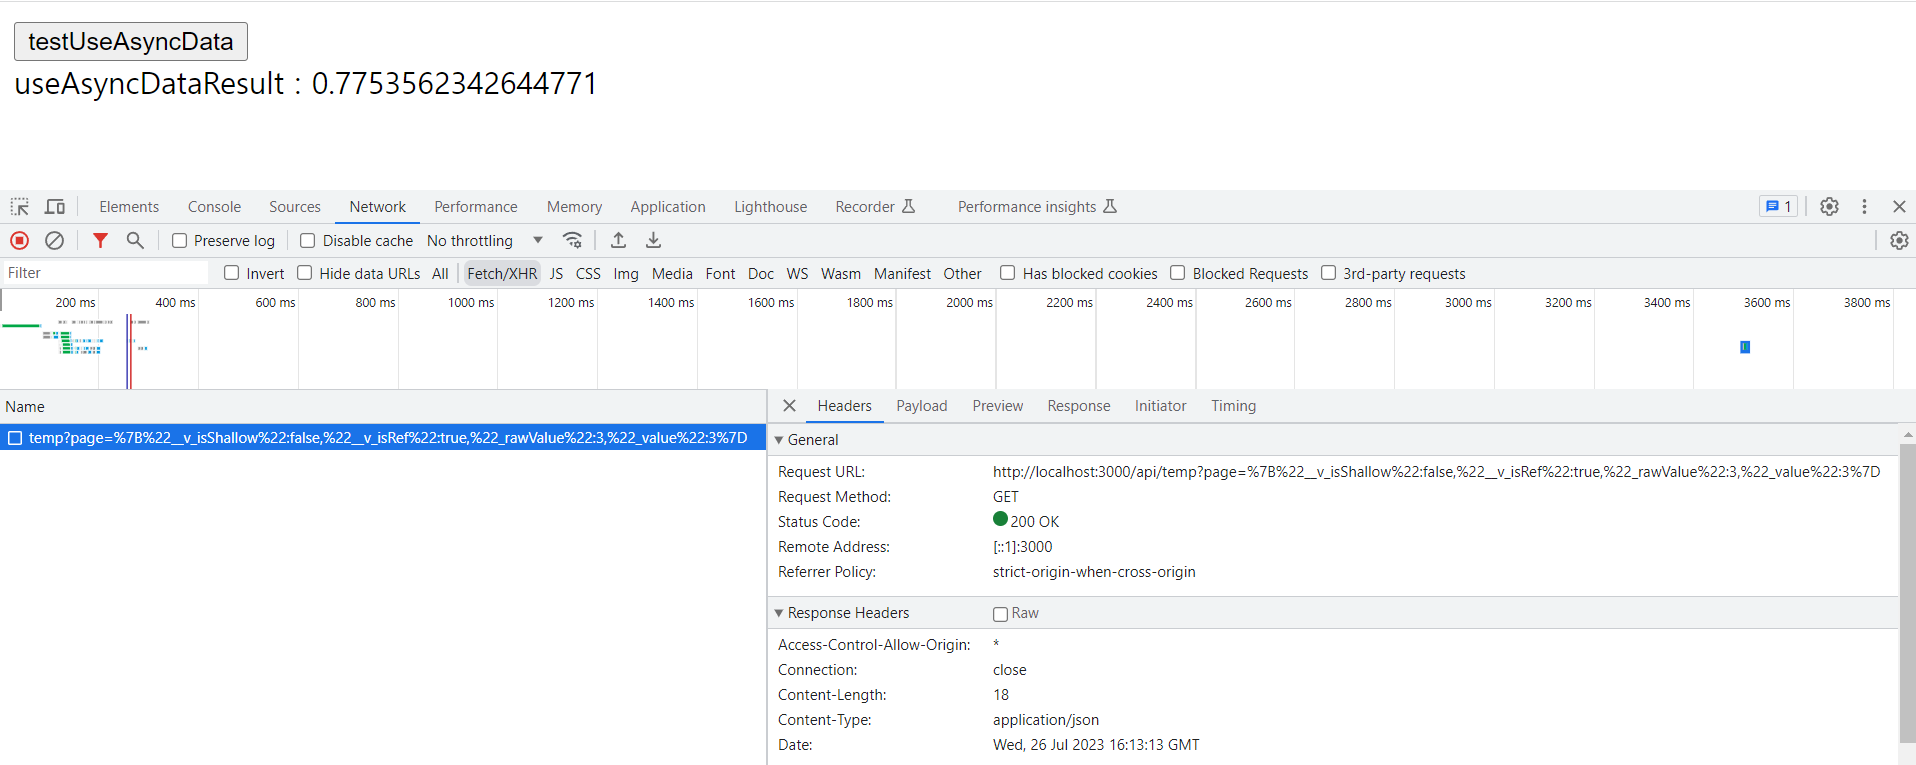Open the Recorder tab
The image size is (1916, 765).
pos(875,207)
